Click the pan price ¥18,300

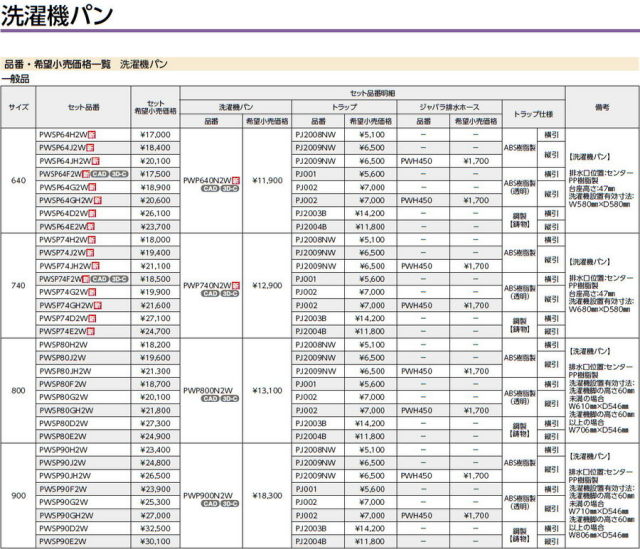(267, 496)
